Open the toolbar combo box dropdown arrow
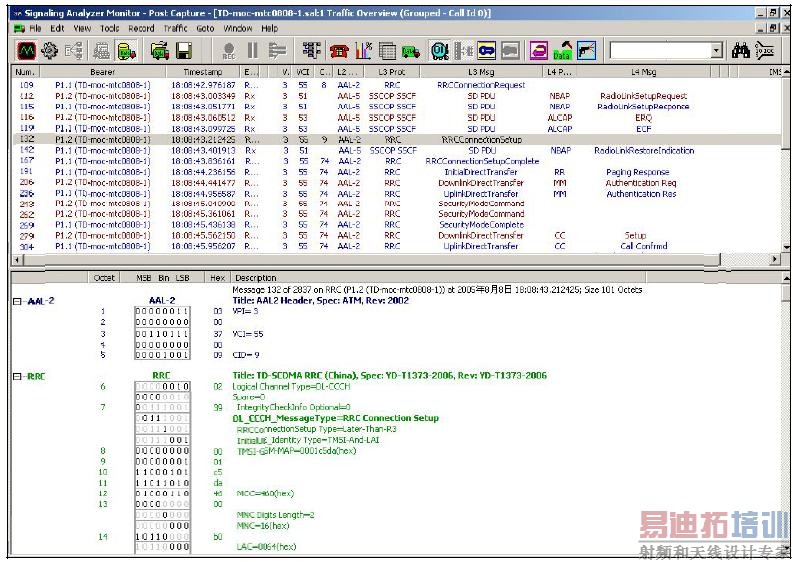The width and height of the screenshot is (793, 562). pos(716,51)
